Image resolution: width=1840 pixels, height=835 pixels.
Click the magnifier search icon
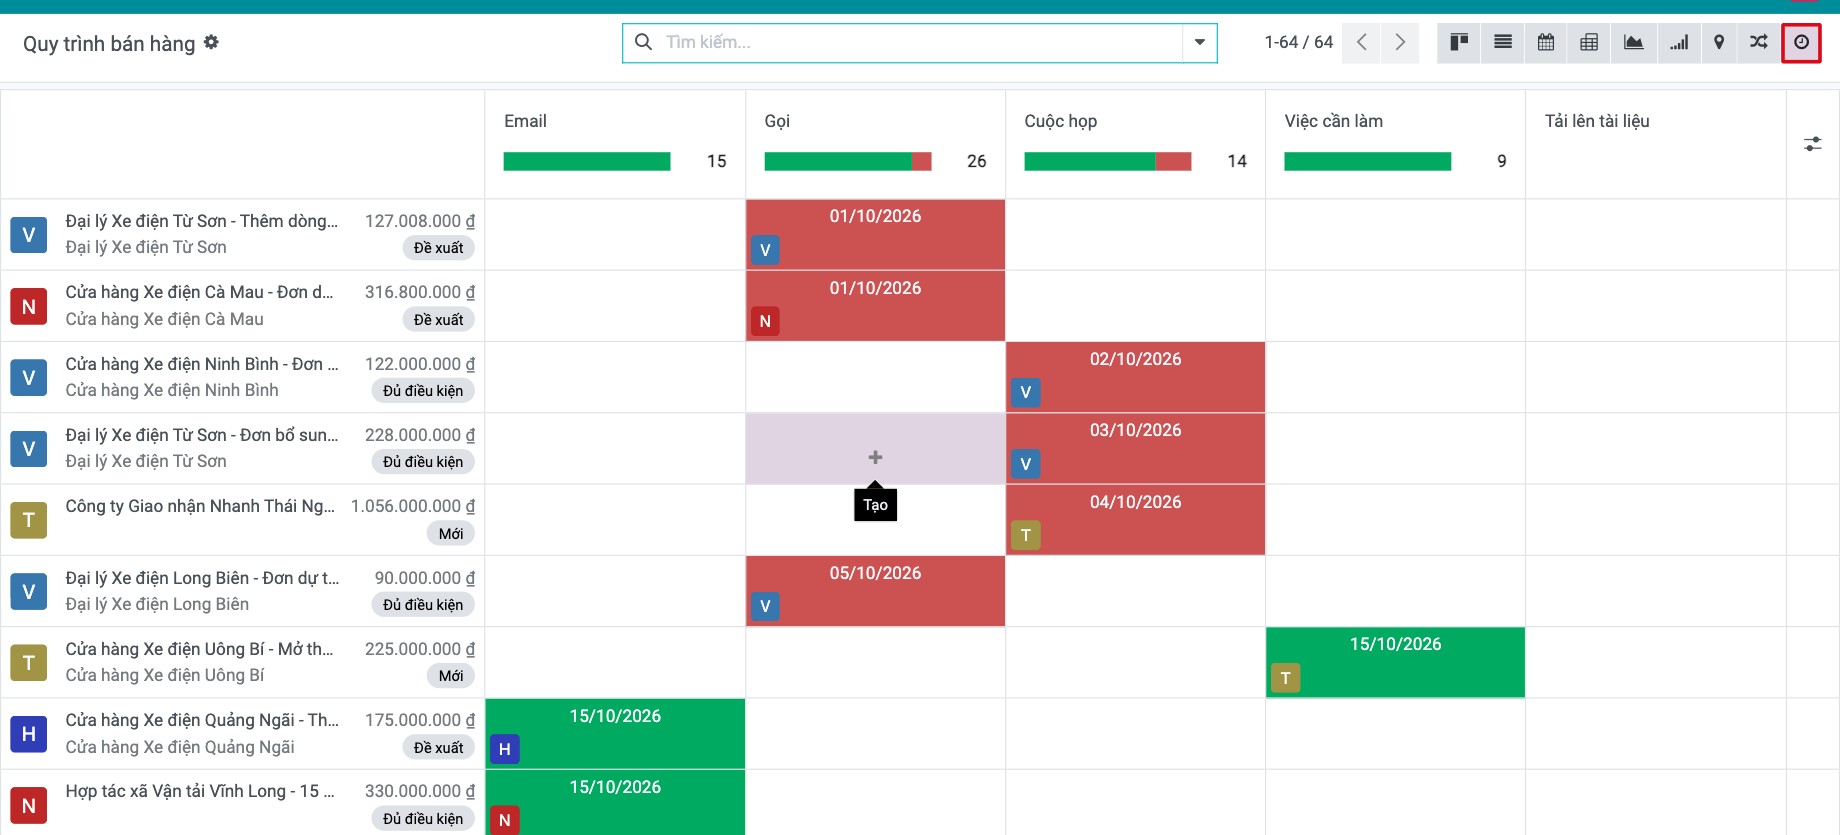point(644,42)
